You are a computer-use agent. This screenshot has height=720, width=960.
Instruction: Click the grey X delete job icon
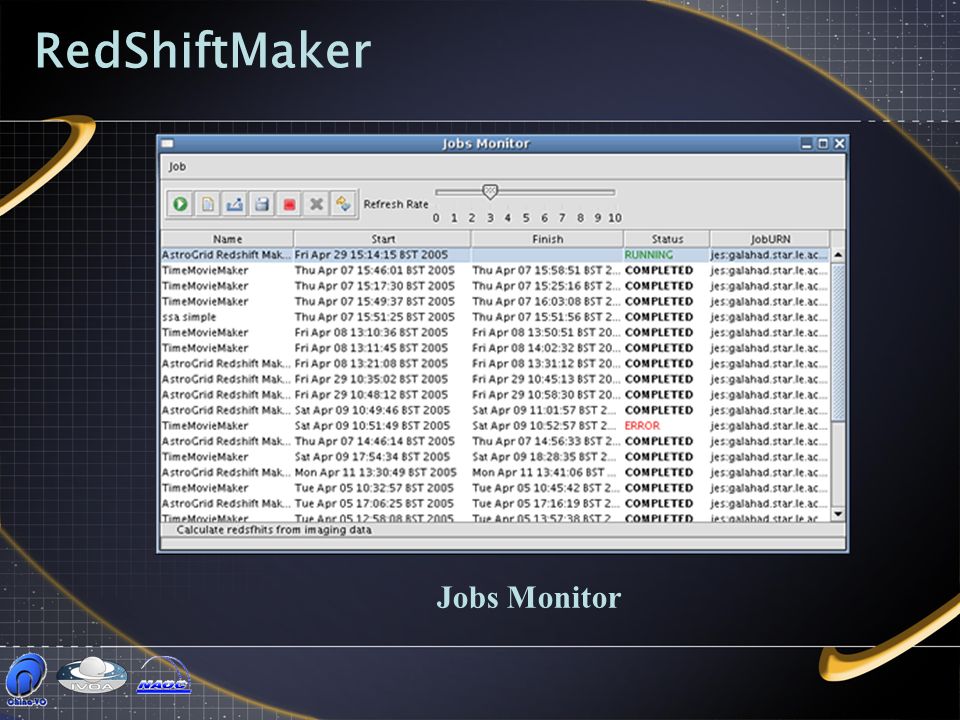(316, 204)
